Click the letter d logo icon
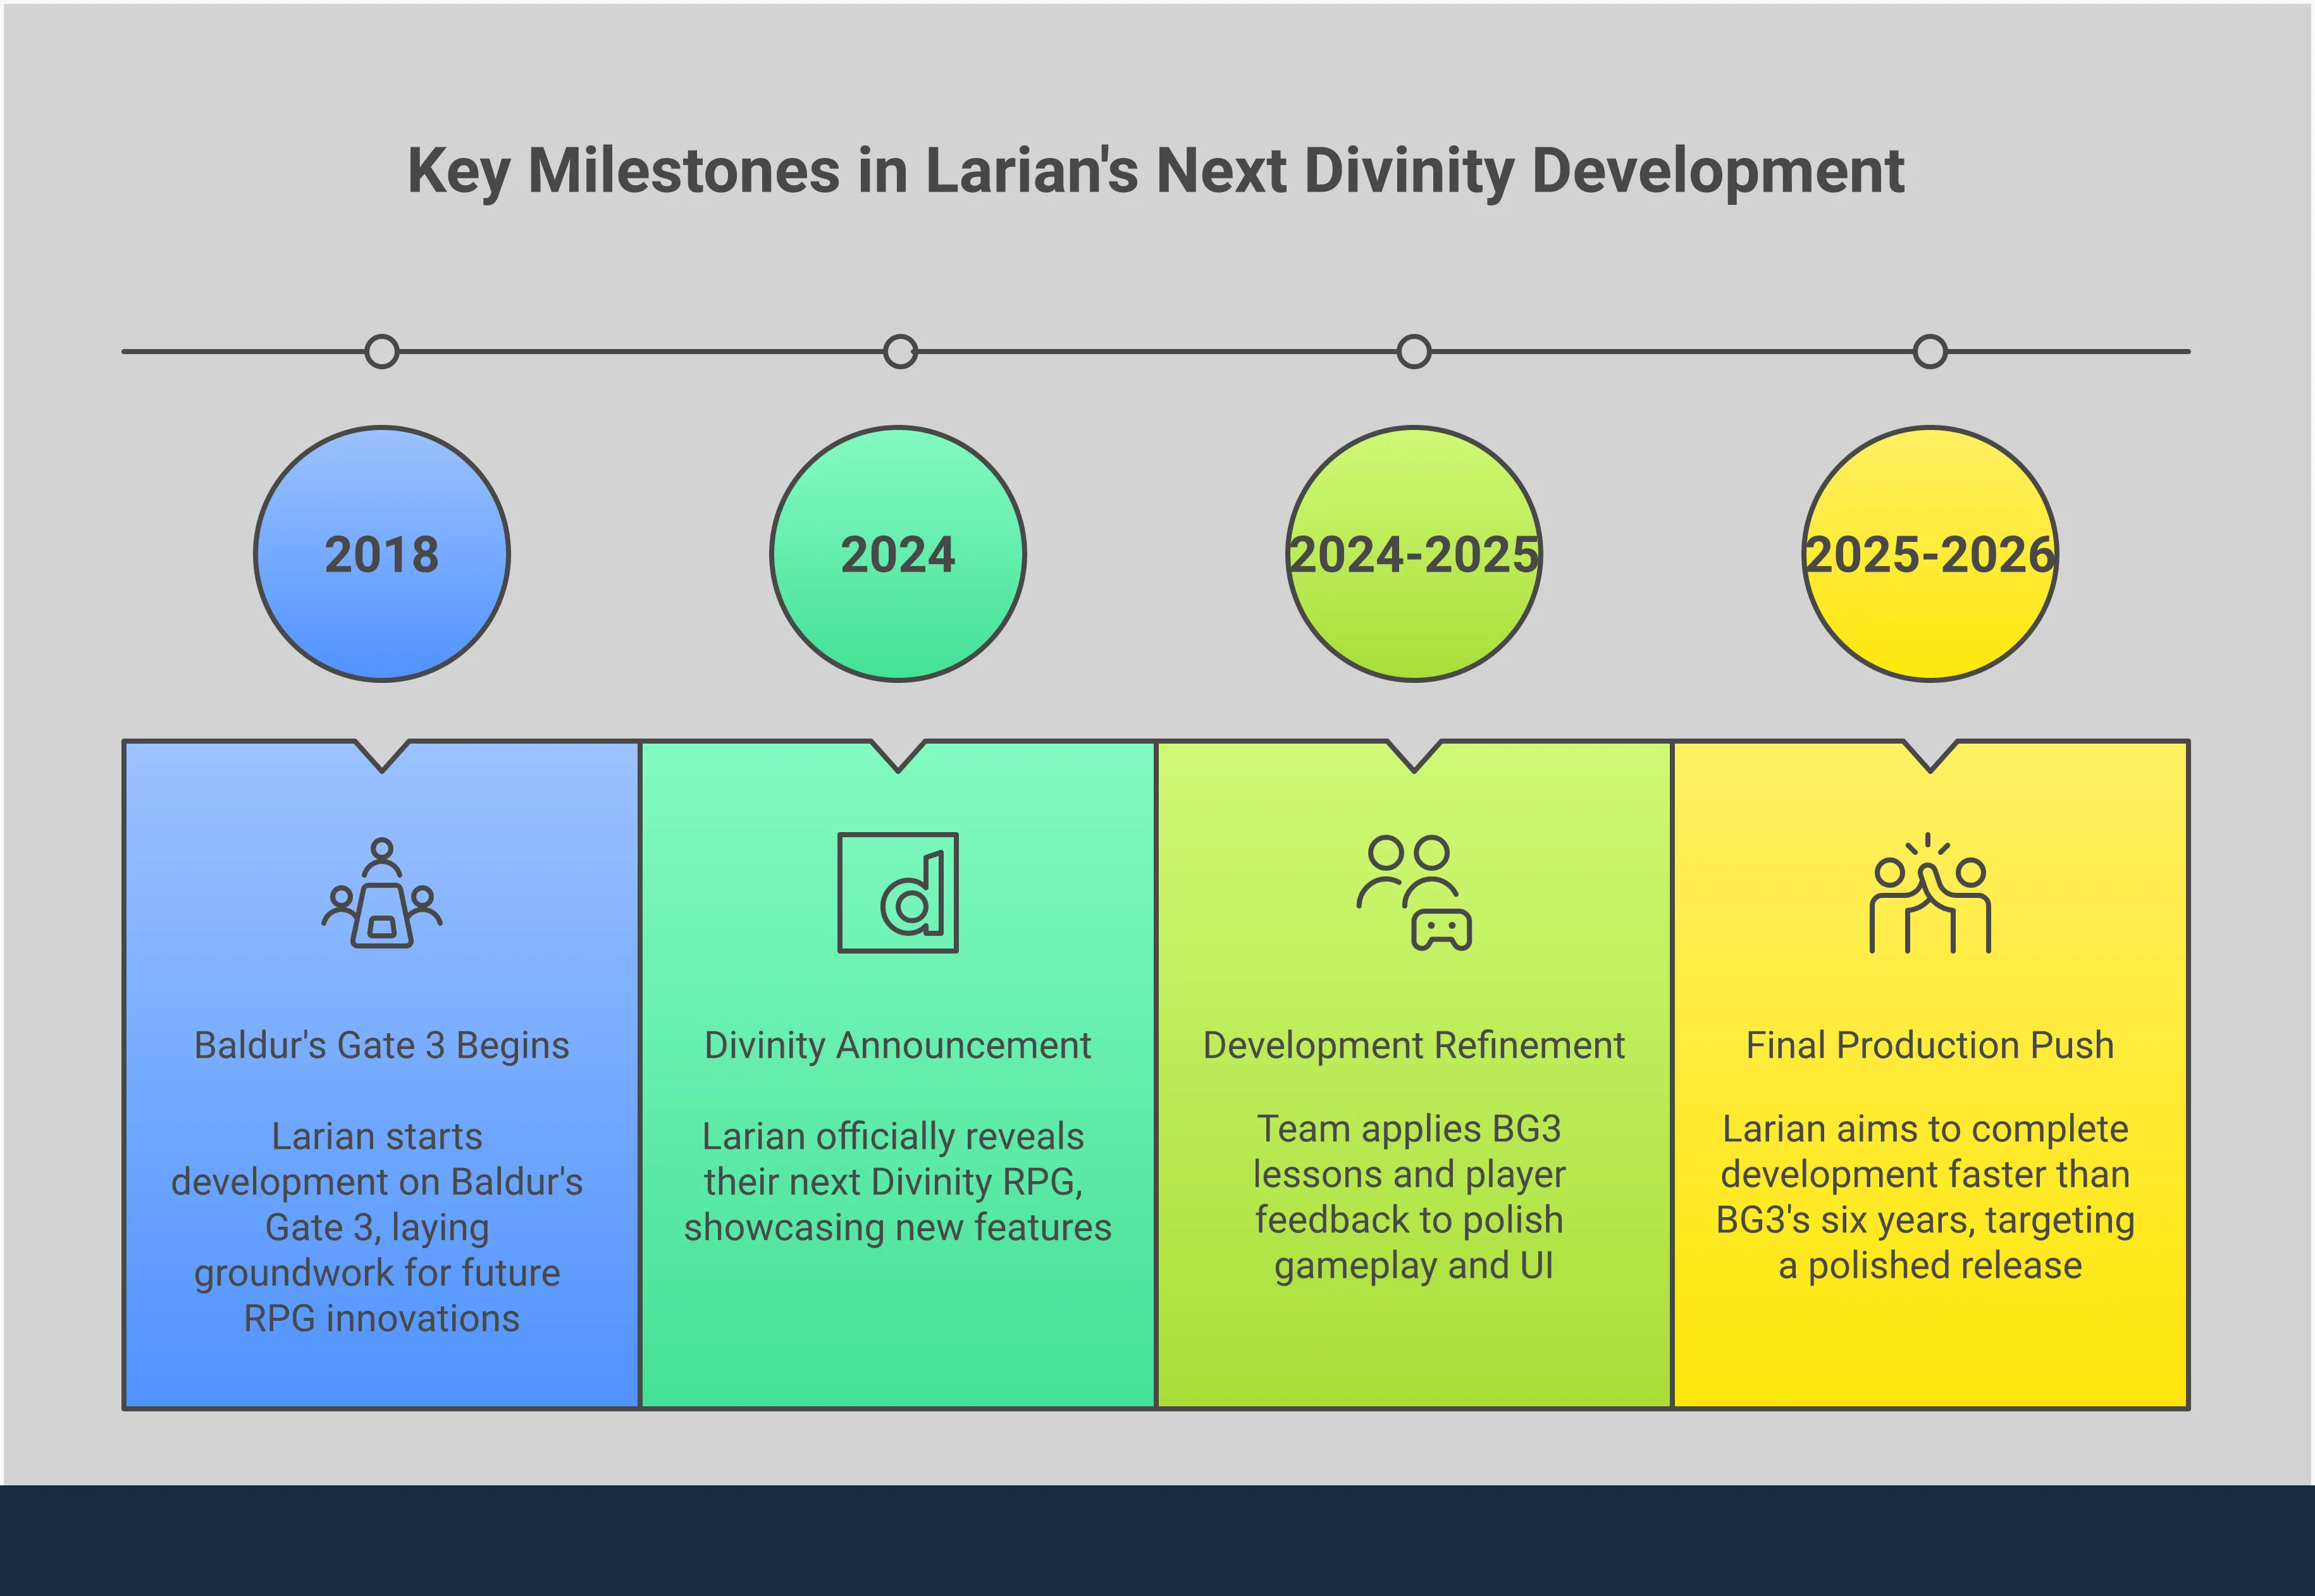 pyautogui.click(x=897, y=892)
